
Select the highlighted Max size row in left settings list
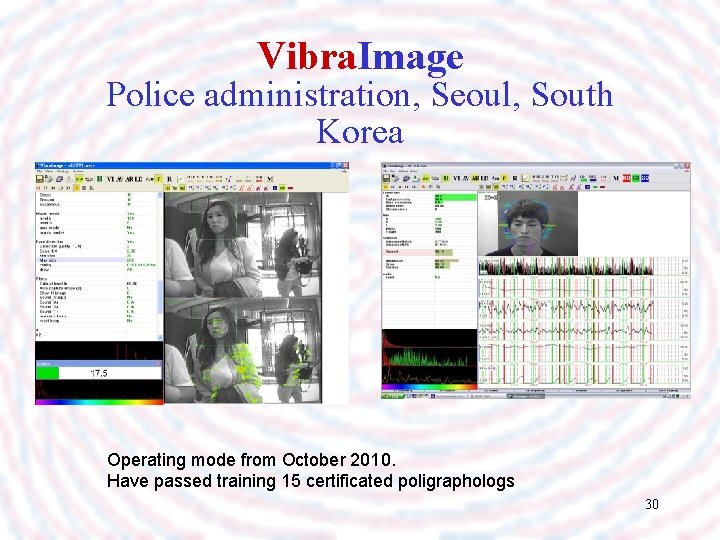(96, 260)
